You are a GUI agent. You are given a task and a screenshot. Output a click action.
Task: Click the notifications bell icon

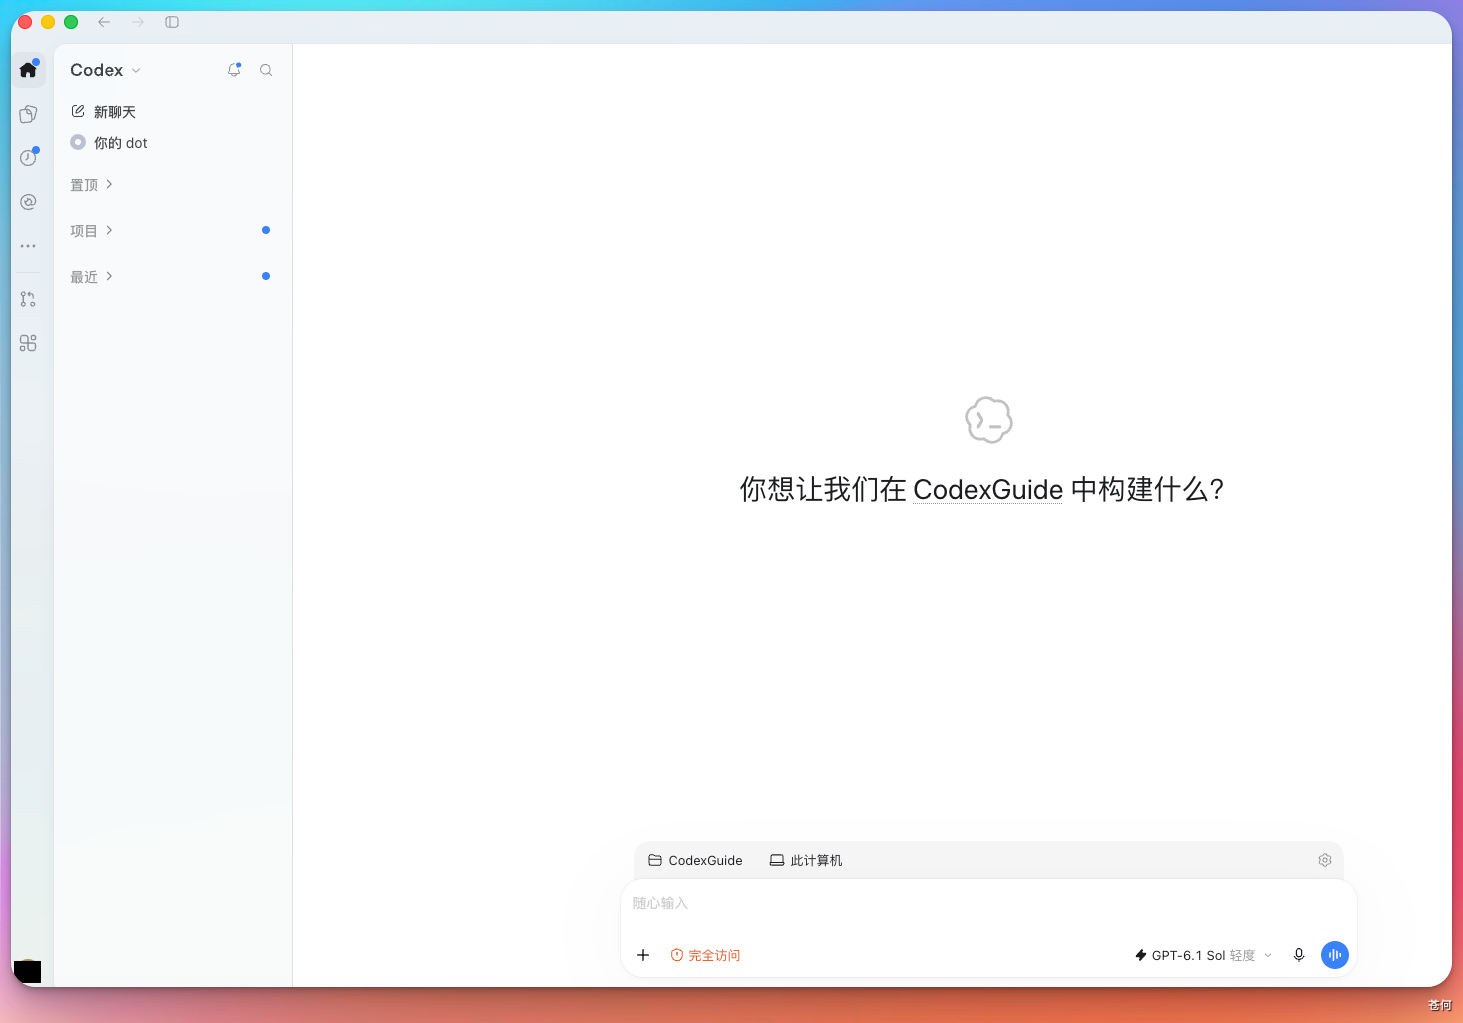coord(234,70)
